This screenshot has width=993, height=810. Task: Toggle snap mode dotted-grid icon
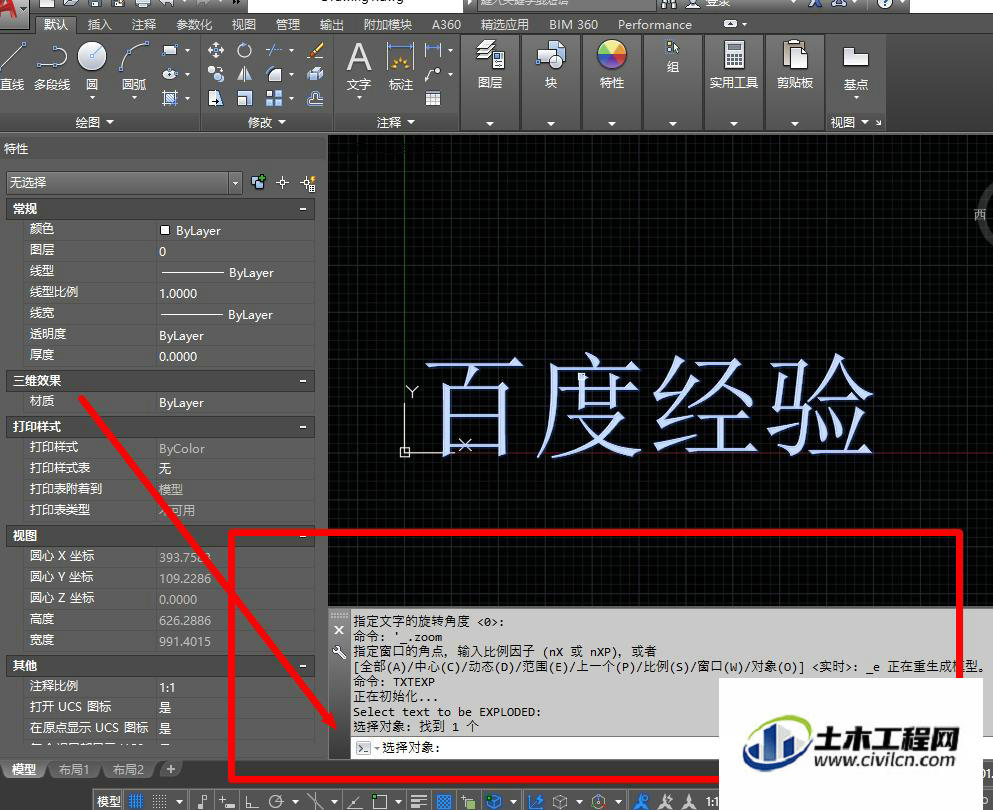tap(160, 801)
